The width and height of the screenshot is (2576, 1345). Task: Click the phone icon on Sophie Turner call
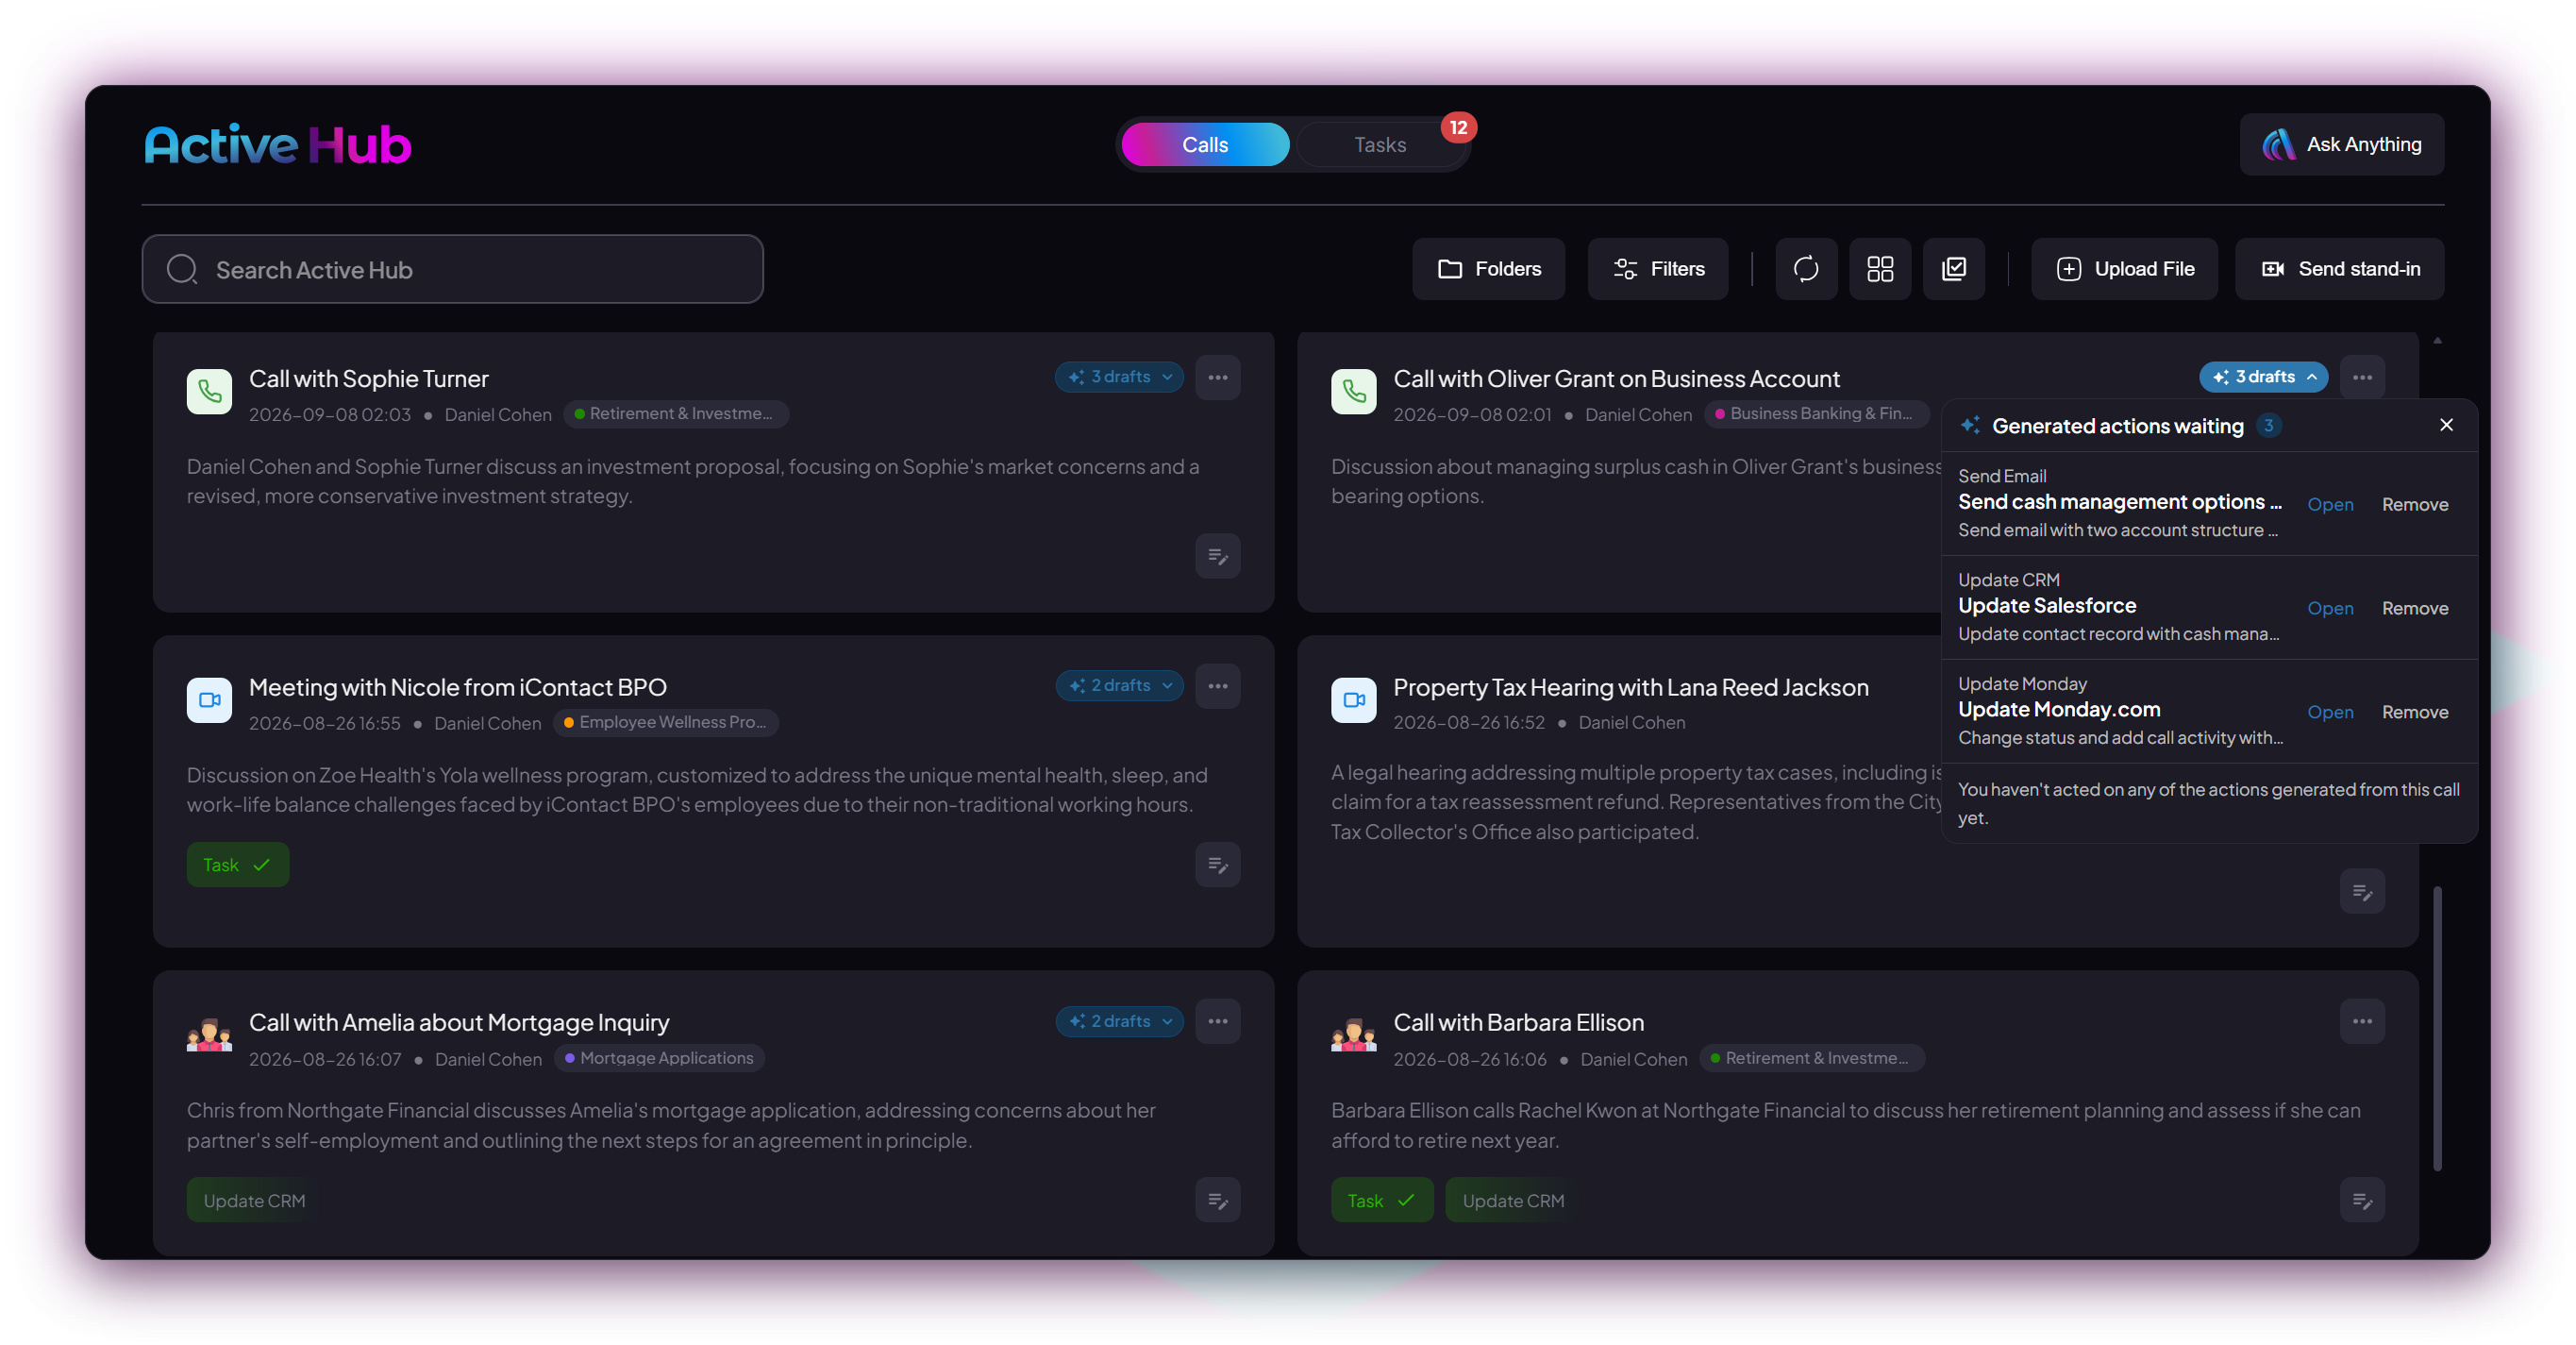point(209,391)
